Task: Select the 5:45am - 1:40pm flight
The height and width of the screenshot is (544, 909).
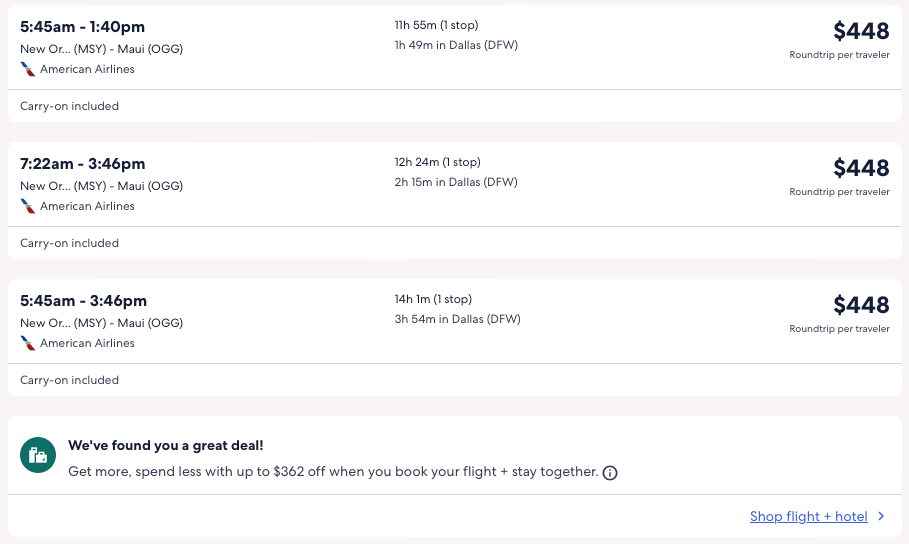Action: click(83, 27)
